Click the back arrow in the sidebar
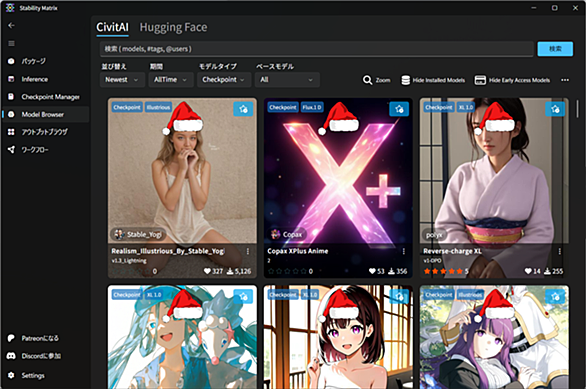Screen dimensions: 586x389 tap(11, 25)
